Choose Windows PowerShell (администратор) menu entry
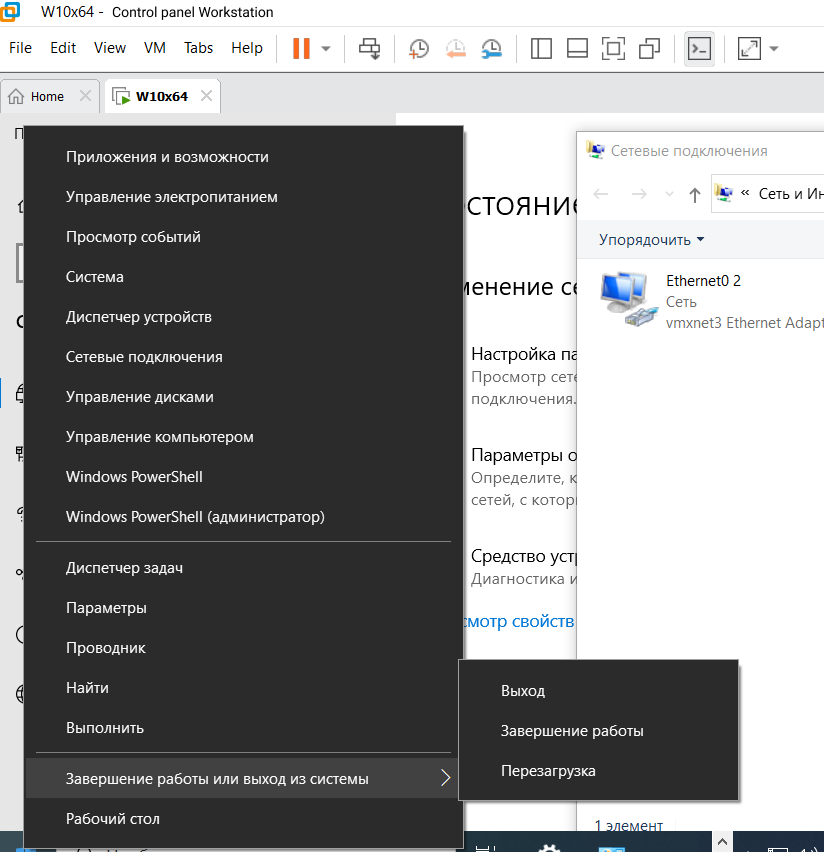Viewport: 824px width, 852px height. point(195,517)
